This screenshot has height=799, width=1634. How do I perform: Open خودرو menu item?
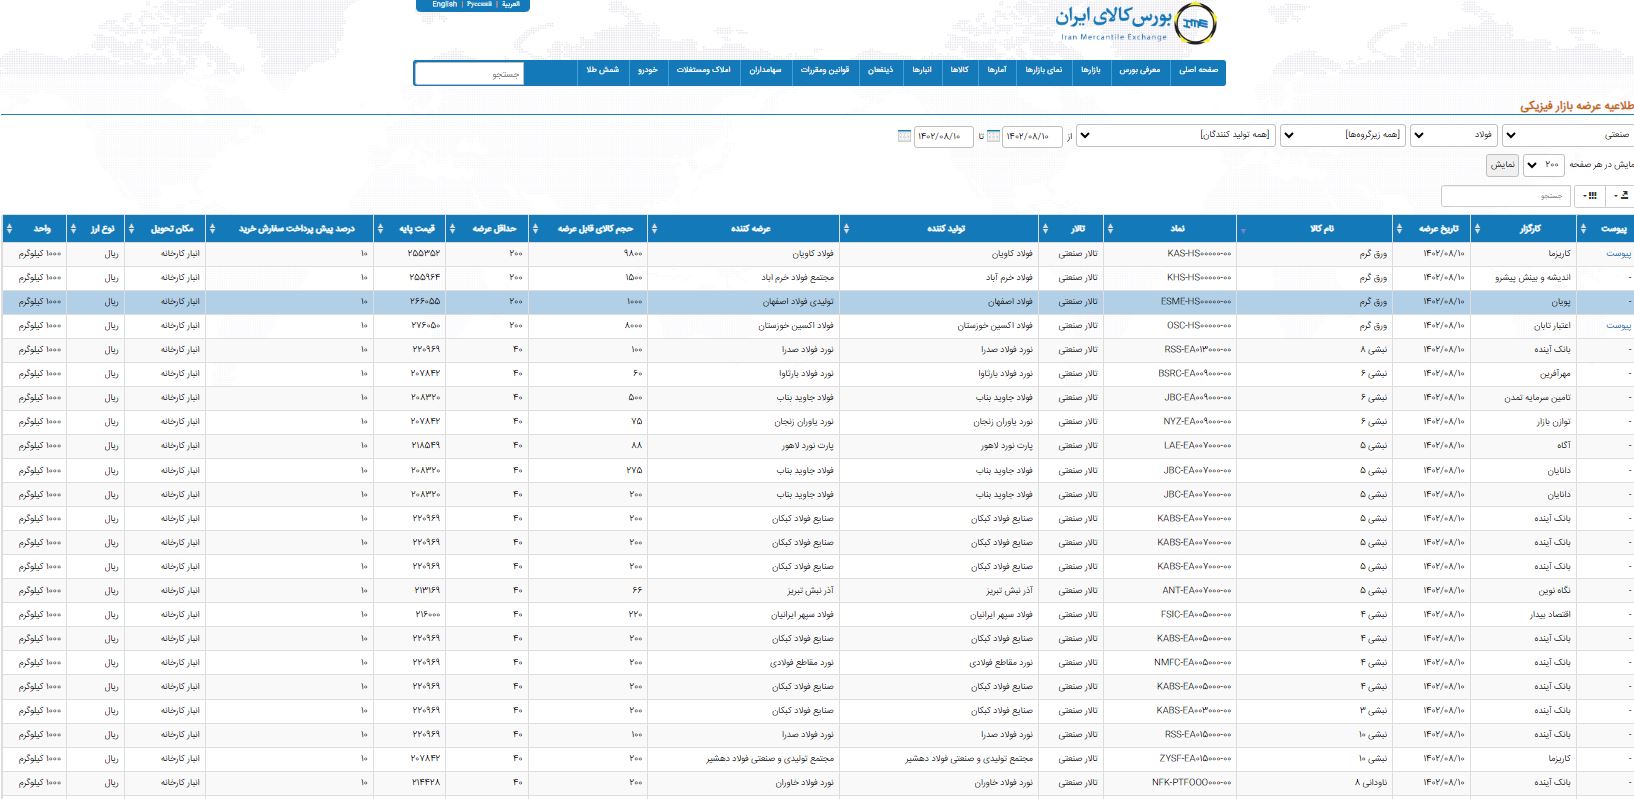pos(649,71)
